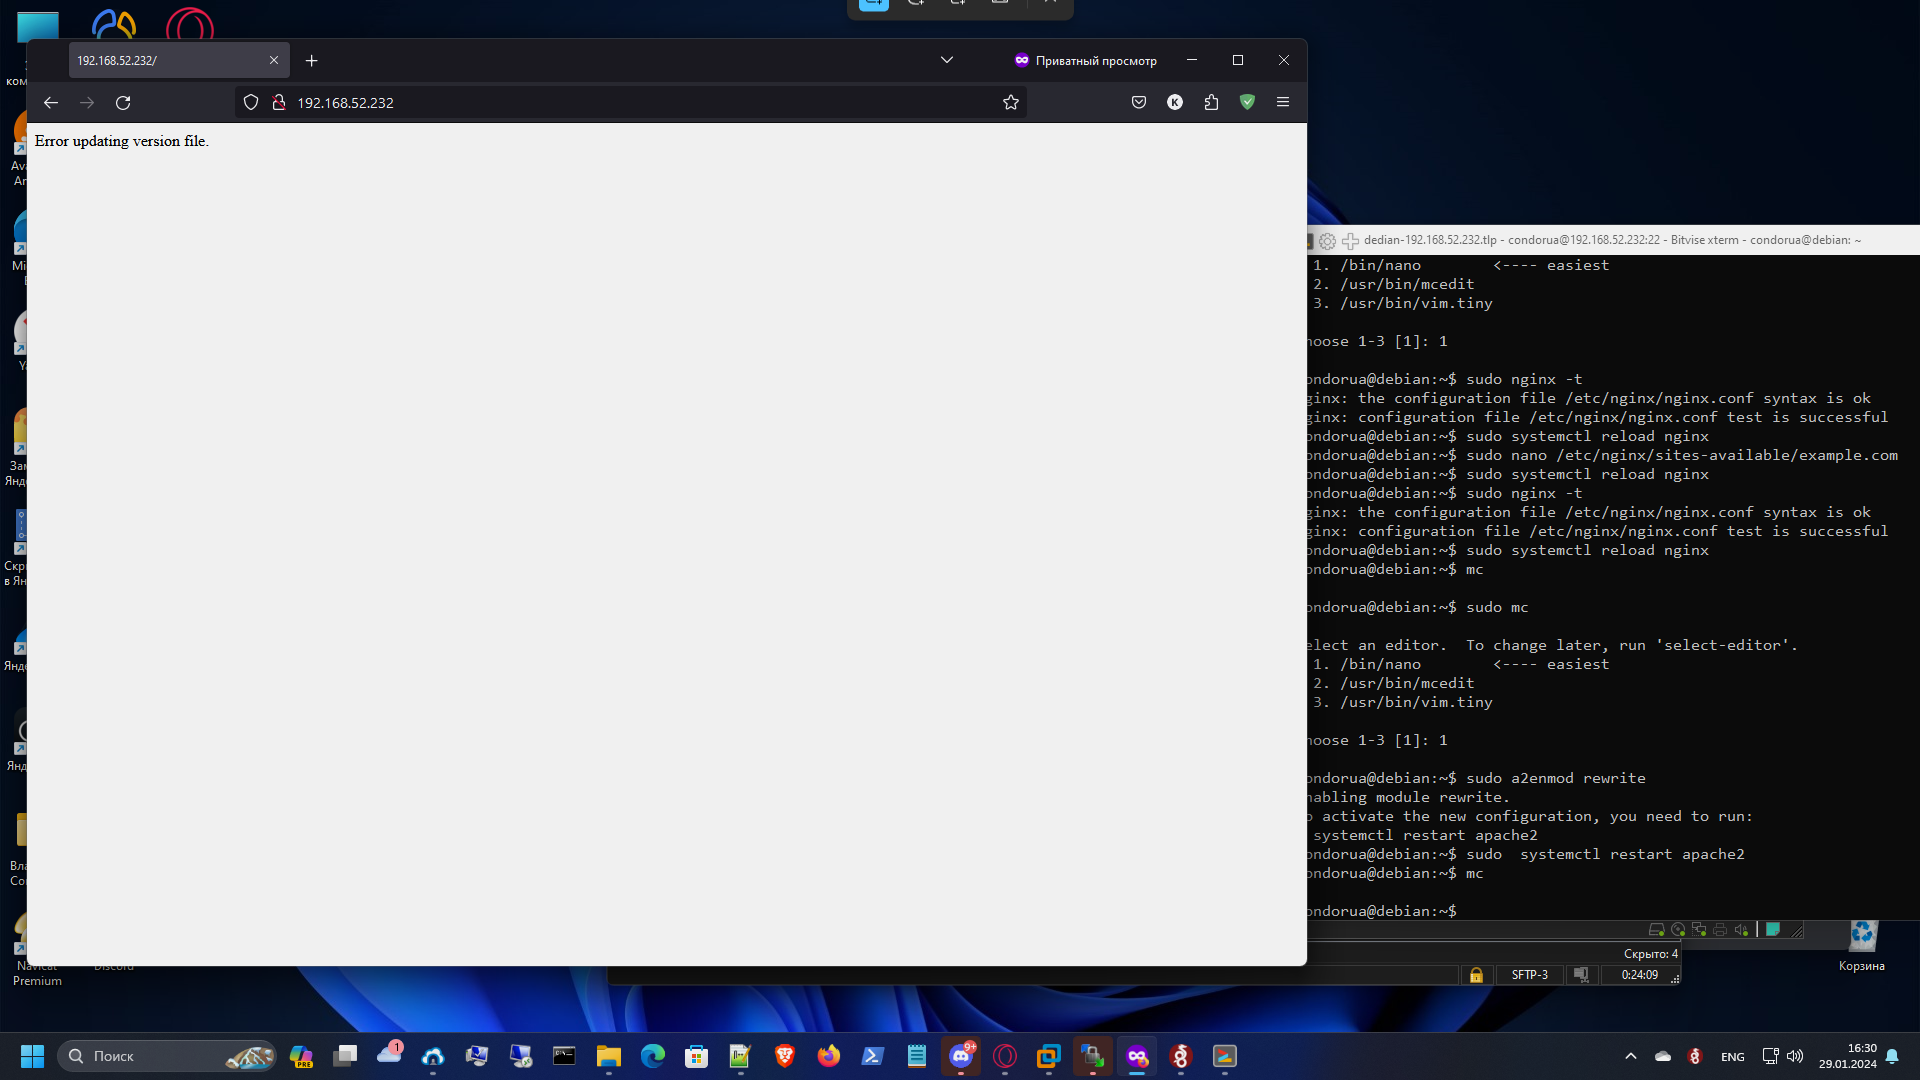This screenshot has height=1080, width=1920.
Task: Click the SFTP-3 status indicator
Action: (1529, 975)
